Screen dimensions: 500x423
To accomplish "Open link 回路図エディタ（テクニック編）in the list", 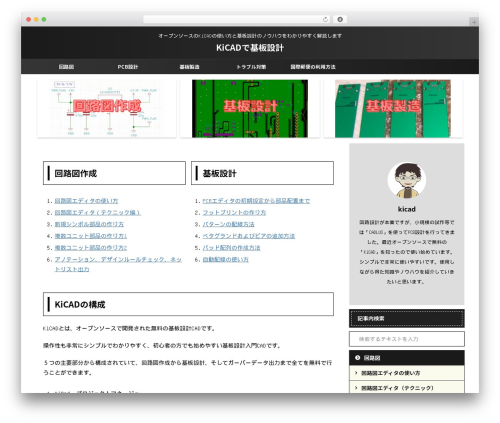I will tap(98, 212).
